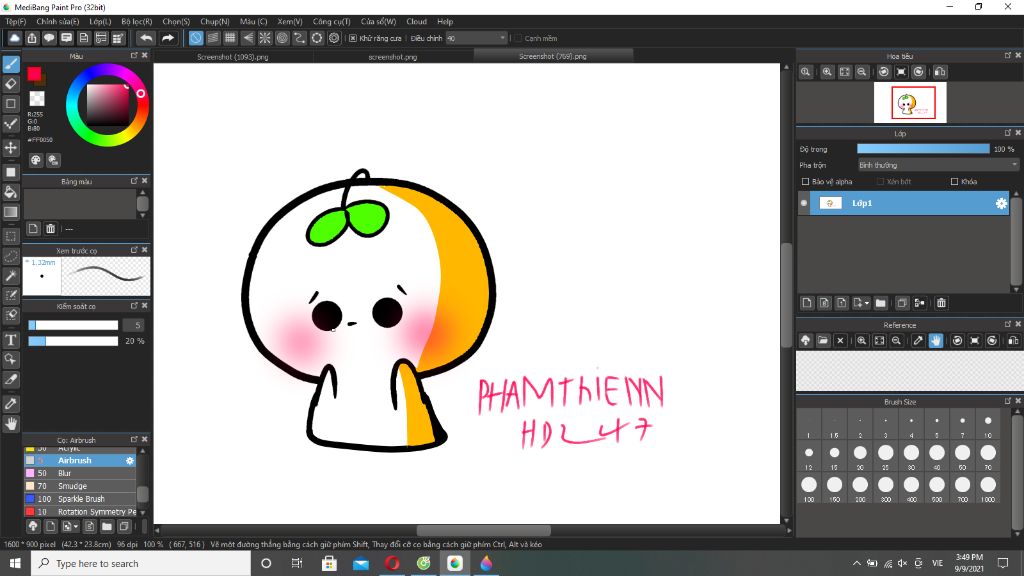Click the Navigator canvas thumbnail
The image size is (1024, 576).
pyautogui.click(x=910, y=103)
